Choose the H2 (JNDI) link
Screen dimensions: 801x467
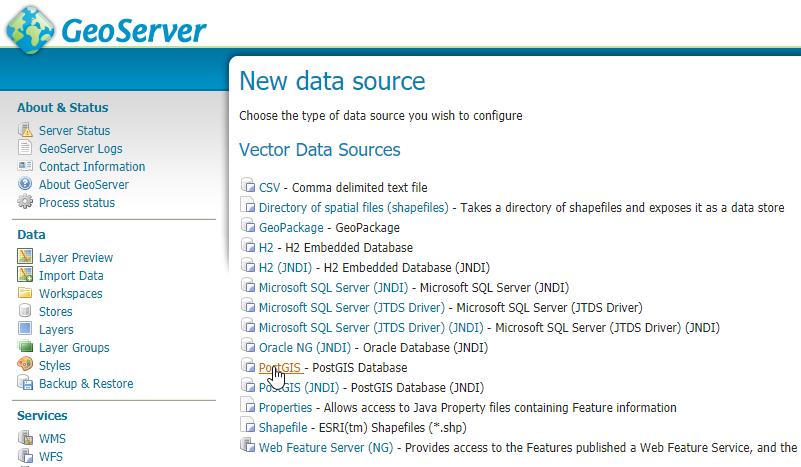click(x=285, y=268)
